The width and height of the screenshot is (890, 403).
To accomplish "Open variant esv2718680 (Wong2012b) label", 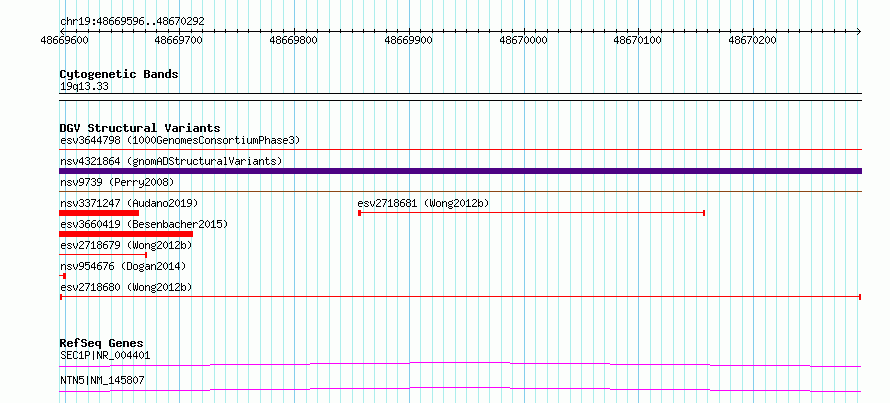I will point(126,287).
